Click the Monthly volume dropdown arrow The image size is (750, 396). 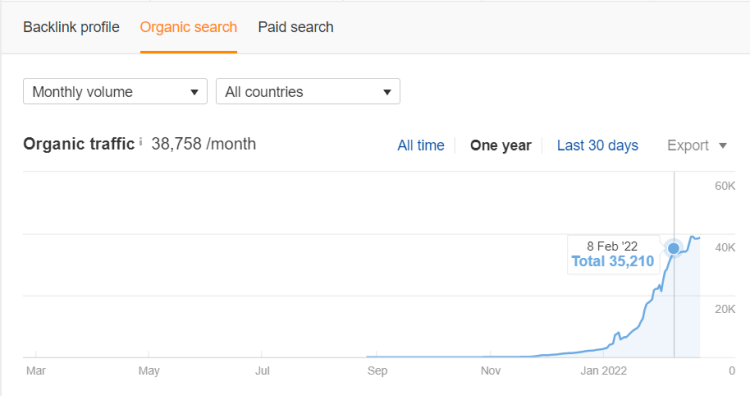click(x=194, y=92)
